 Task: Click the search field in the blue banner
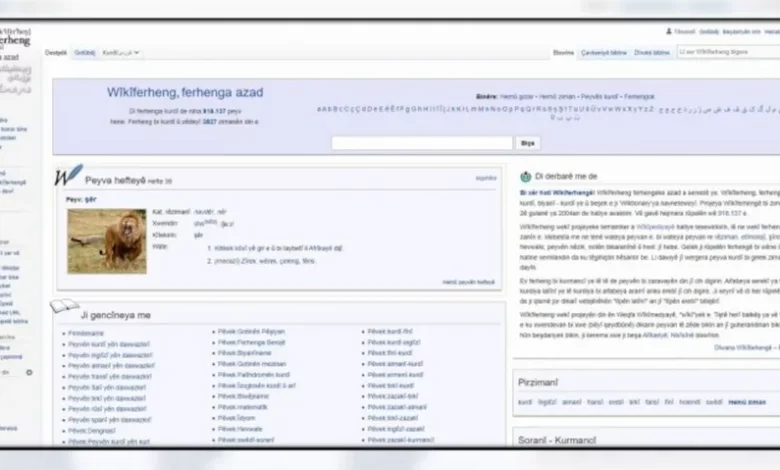(421, 143)
